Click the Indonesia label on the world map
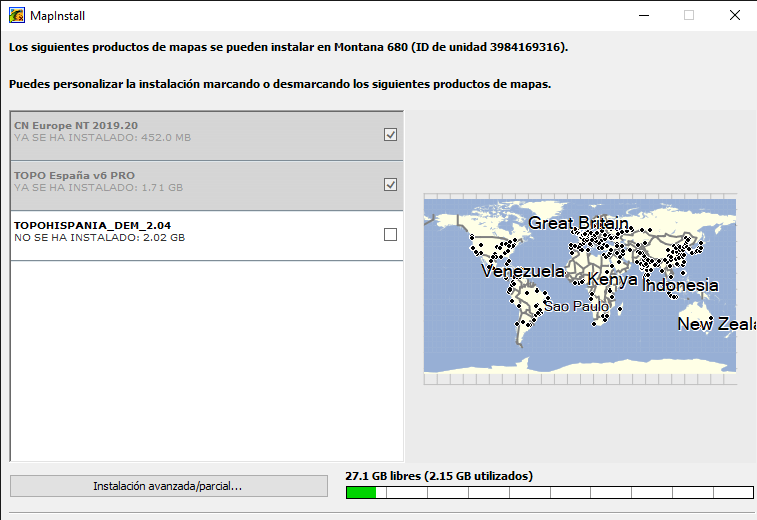This screenshot has width=757, height=520. click(x=680, y=285)
